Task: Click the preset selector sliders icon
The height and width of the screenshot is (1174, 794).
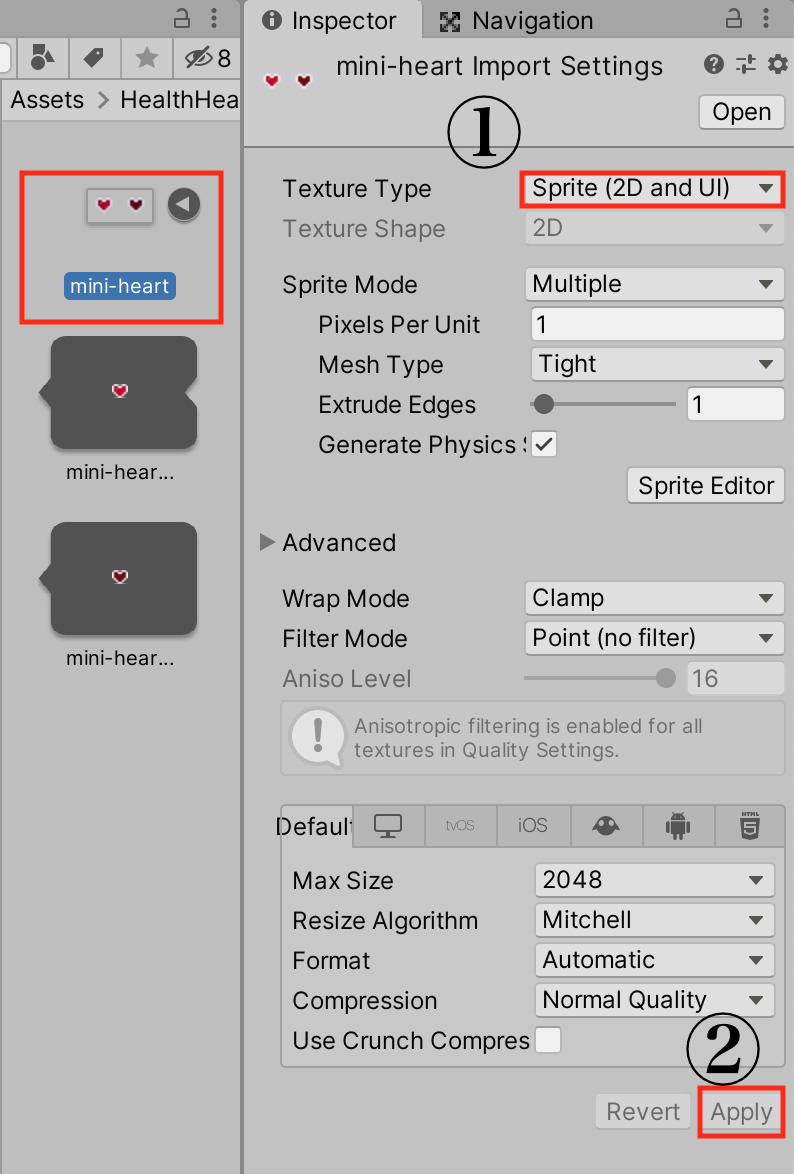Action: (x=745, y=65)
